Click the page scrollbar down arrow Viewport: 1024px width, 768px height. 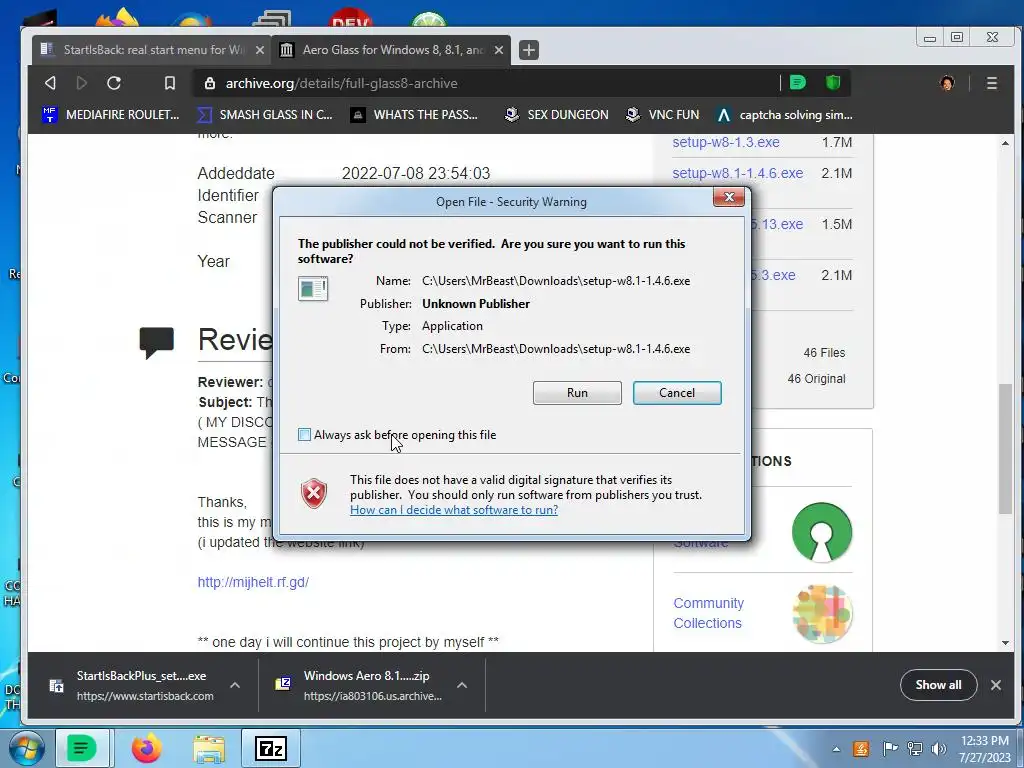(x=1005, y=643)
